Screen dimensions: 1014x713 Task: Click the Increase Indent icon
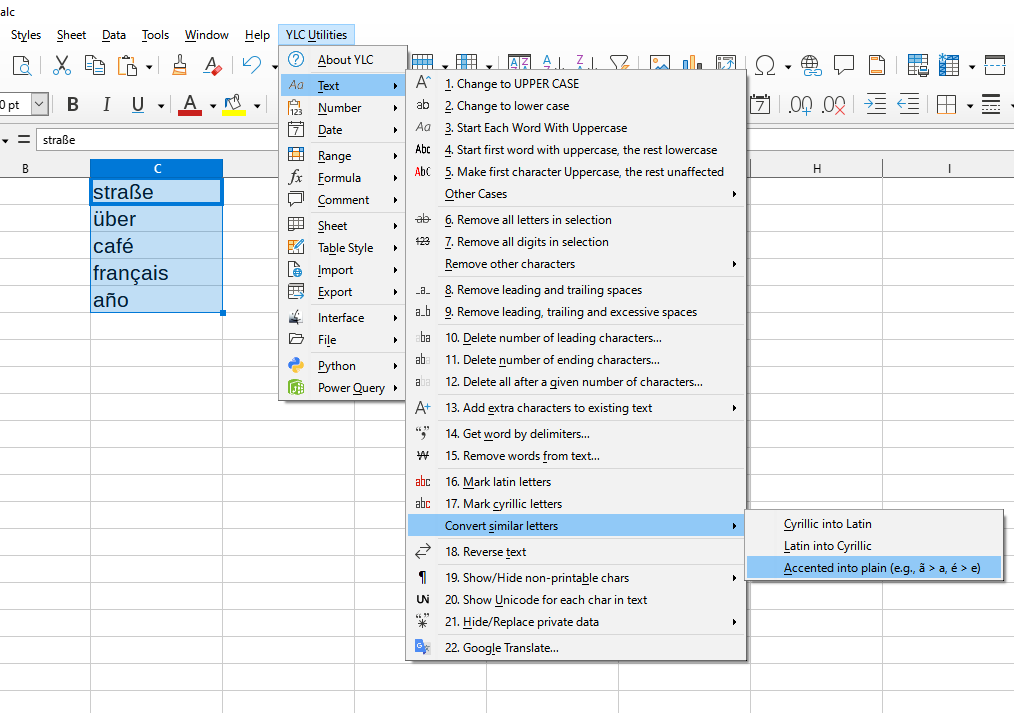pyautogui.click(x=875, y=104)
